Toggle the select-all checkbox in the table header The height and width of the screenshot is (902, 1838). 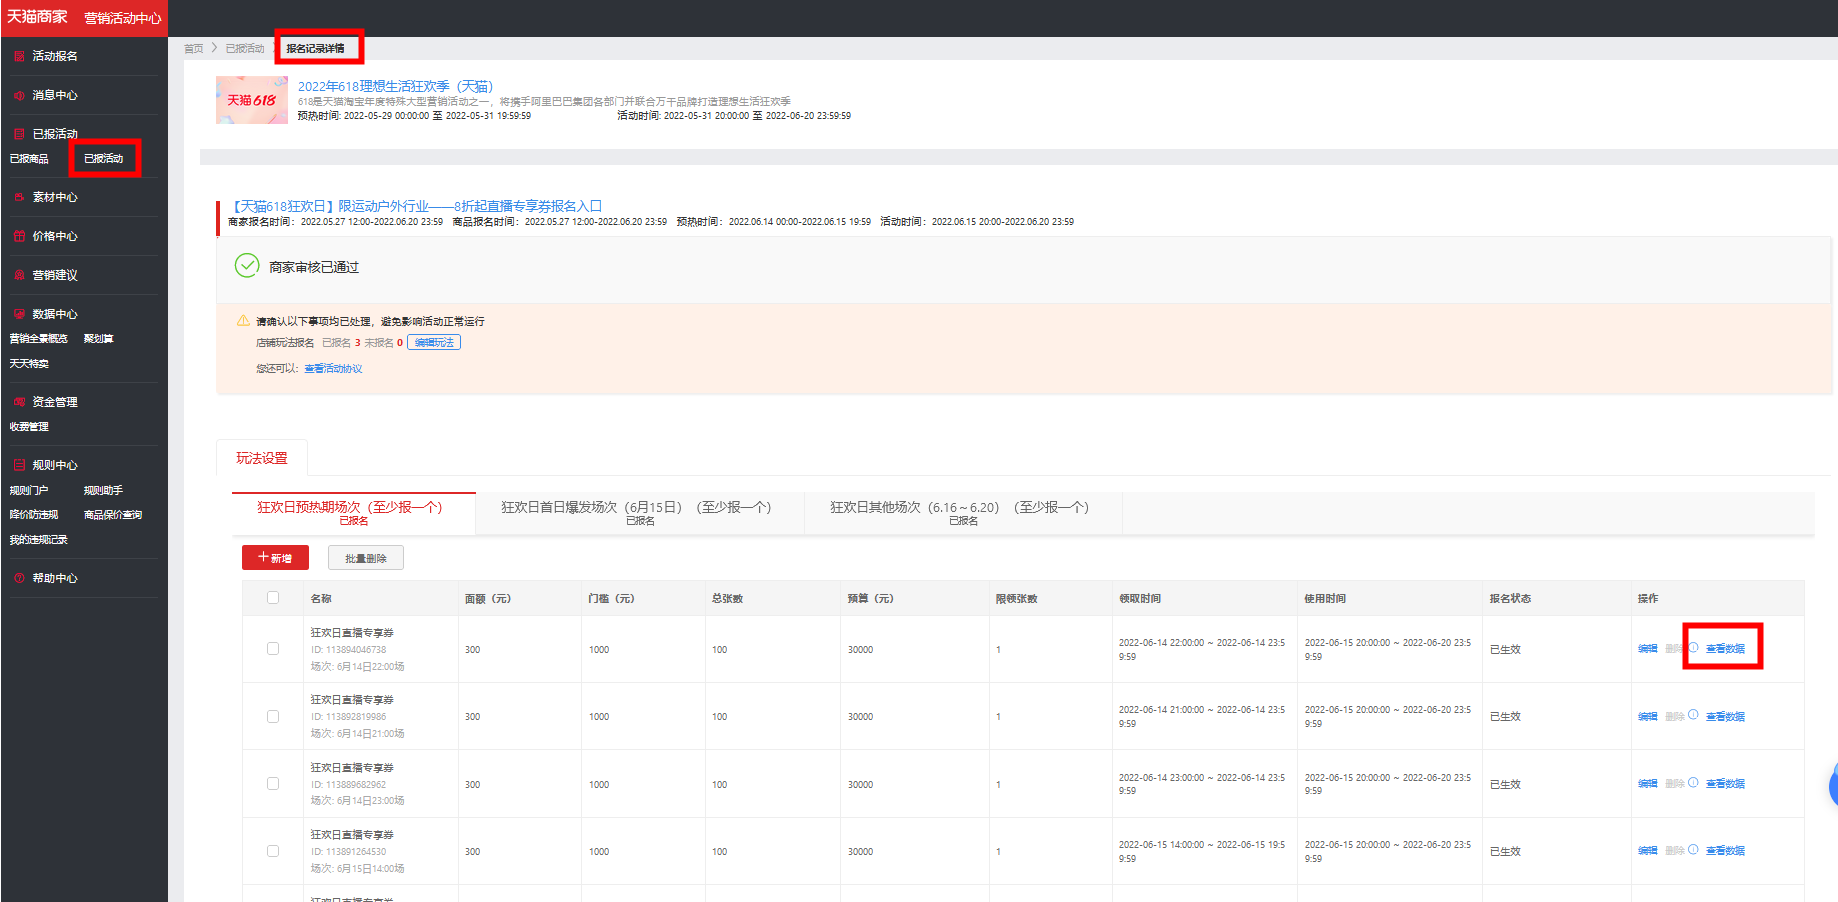pyautogui.click(x=273, y=598)
